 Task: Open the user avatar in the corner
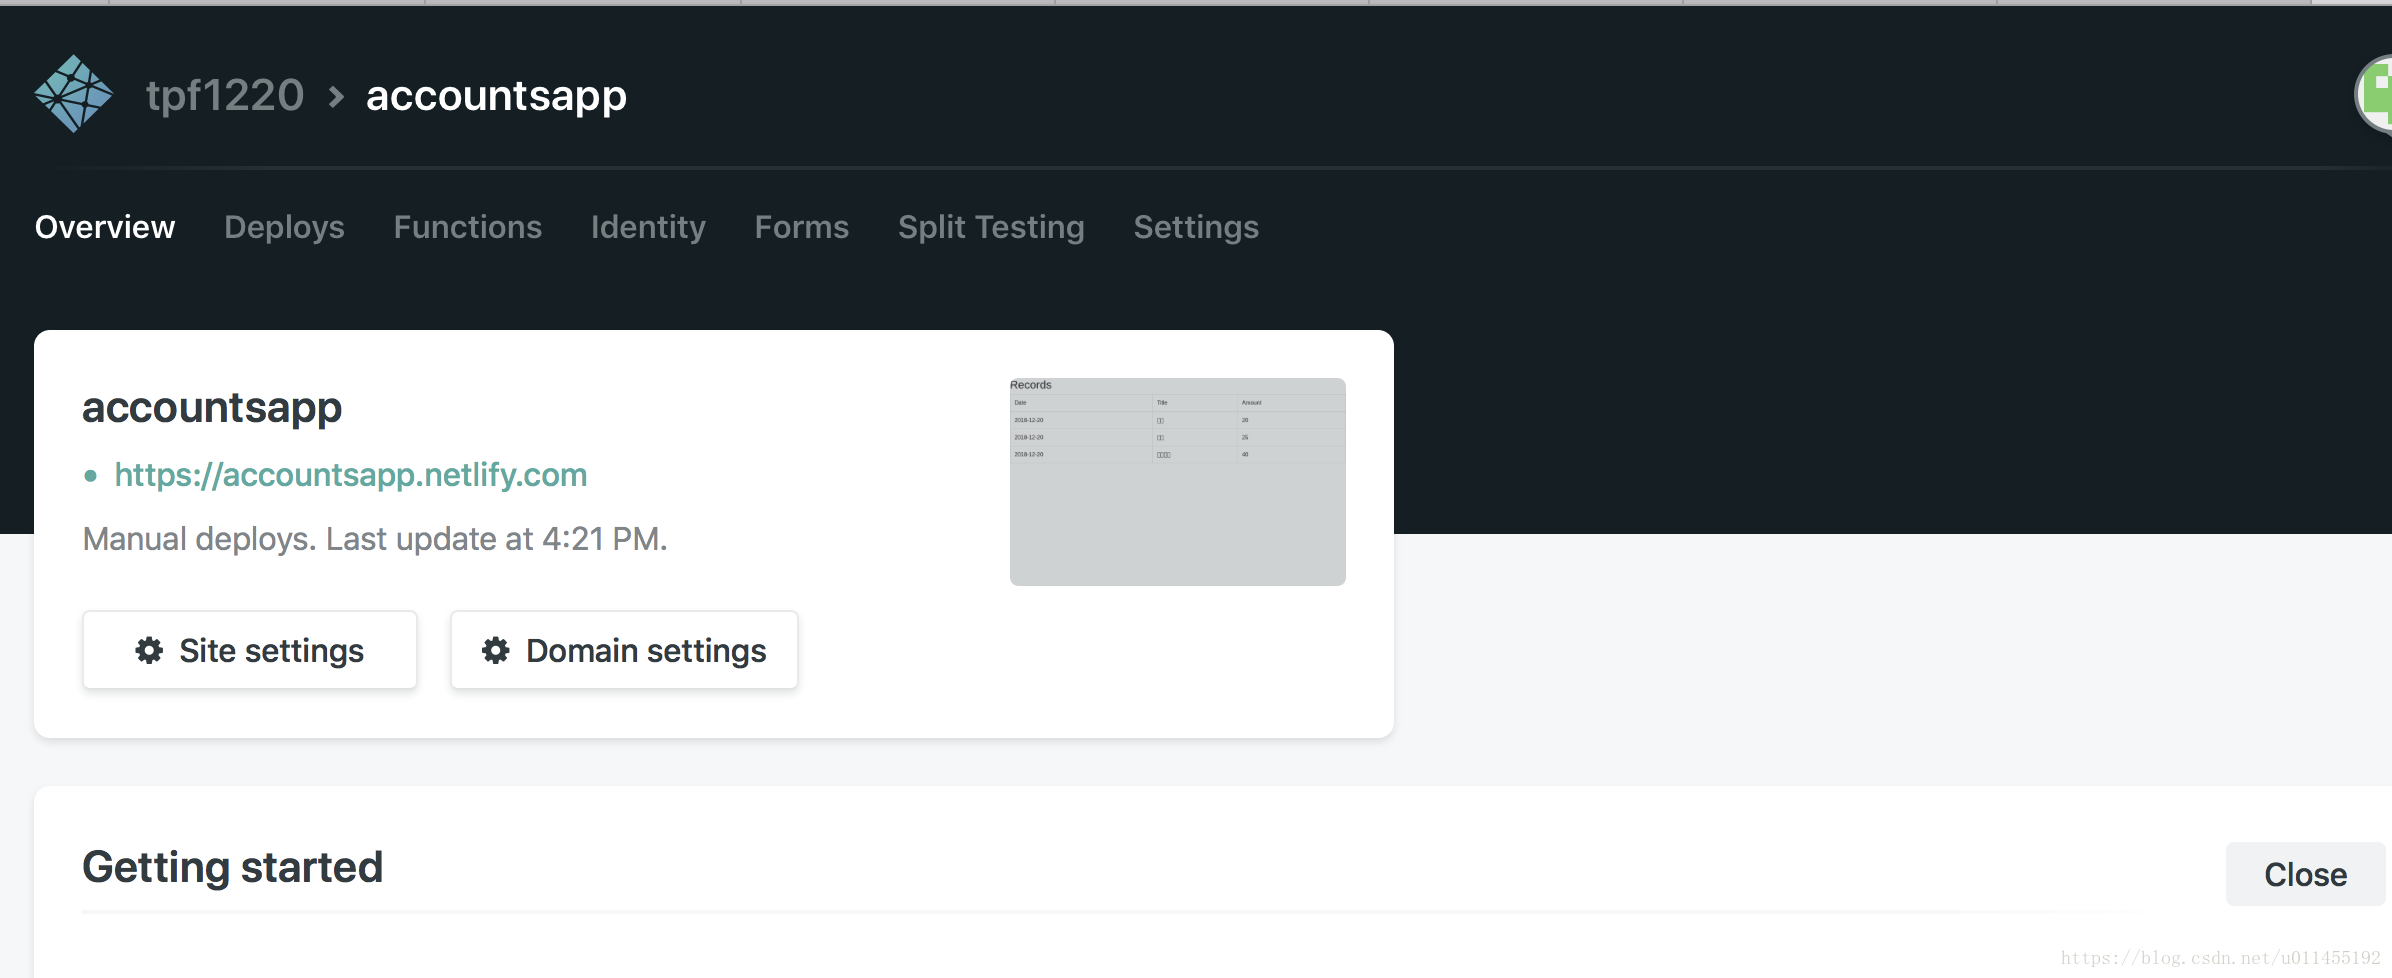point(2375,95)
